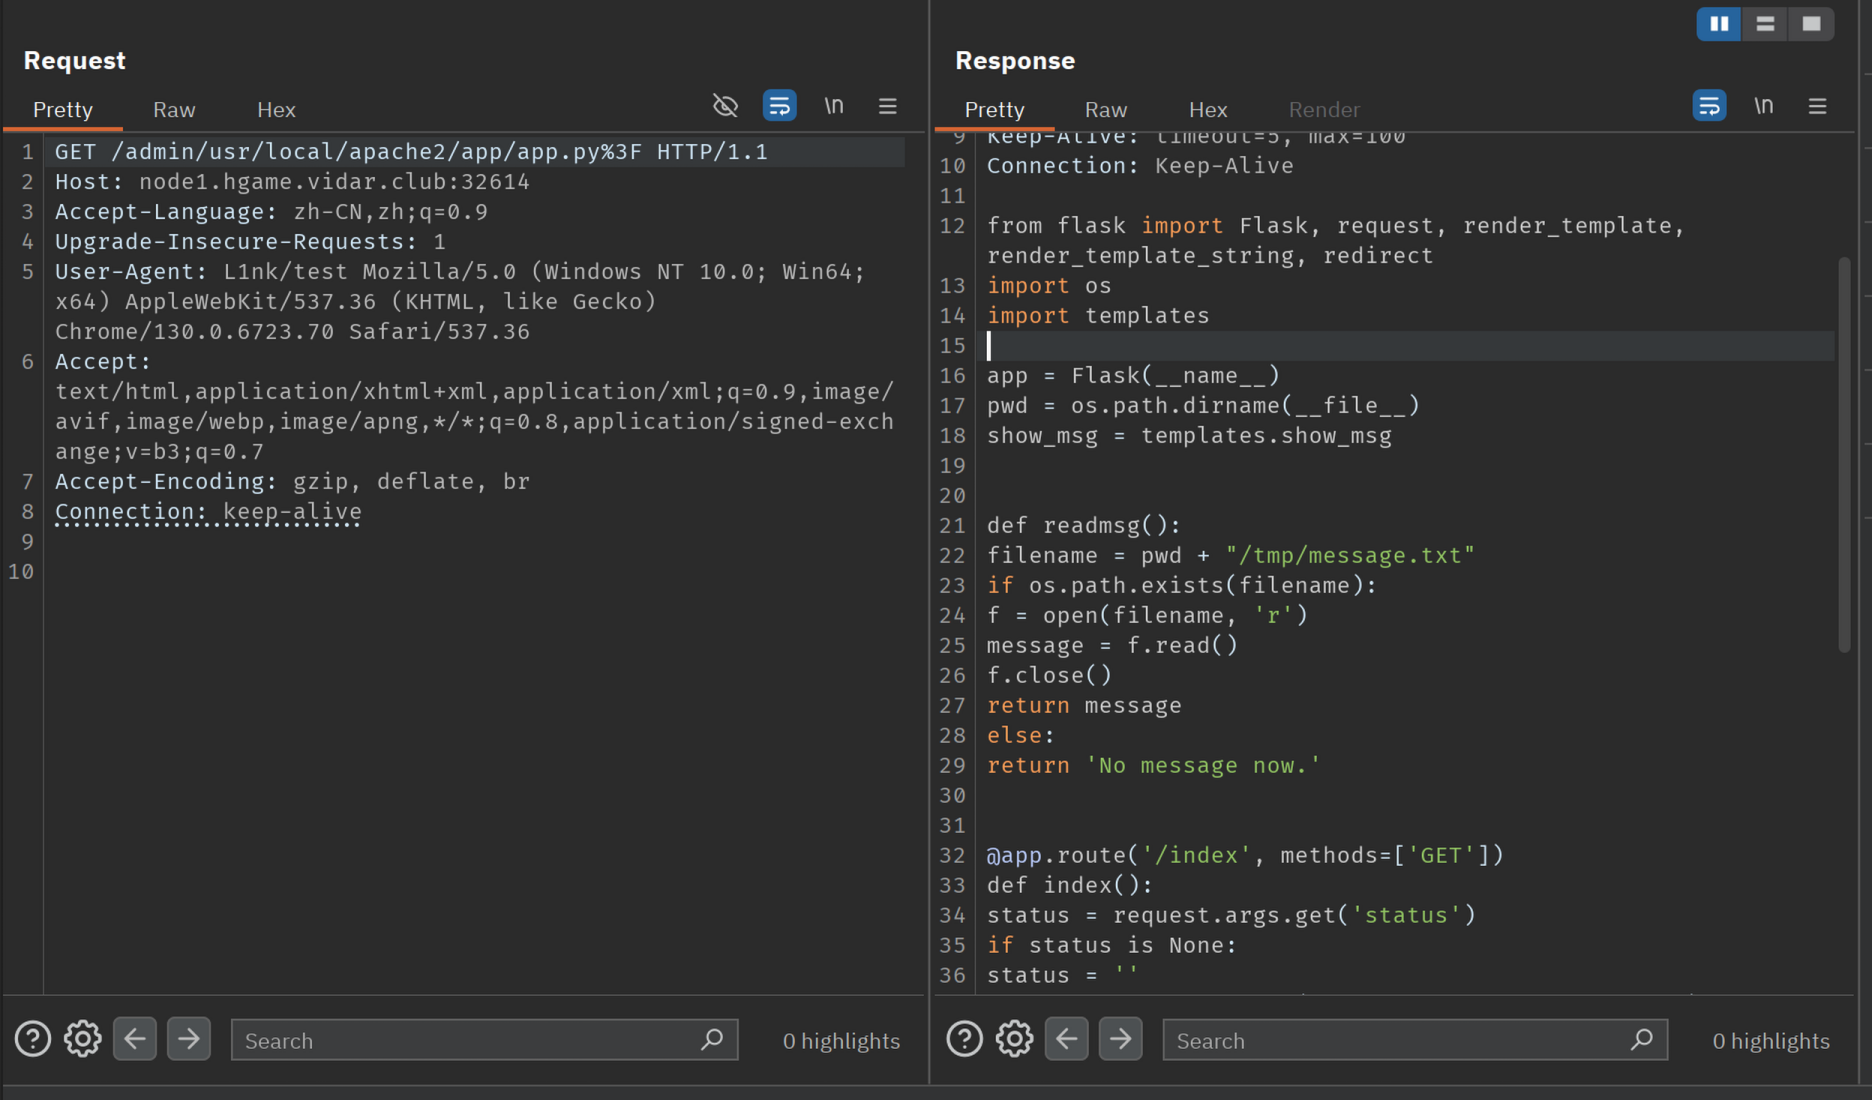Screen dimensions: 1872x1100
Task: Click the 'import templates' response line
Action: 1098,316
